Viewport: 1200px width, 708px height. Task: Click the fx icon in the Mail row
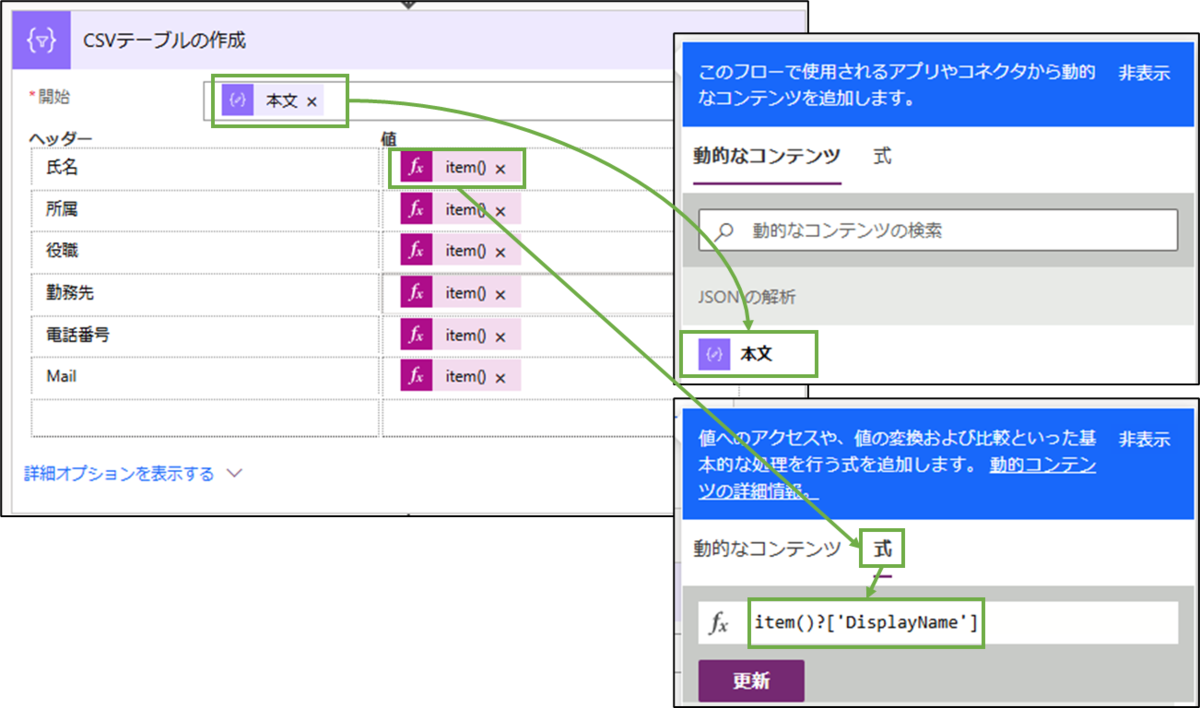416,376
